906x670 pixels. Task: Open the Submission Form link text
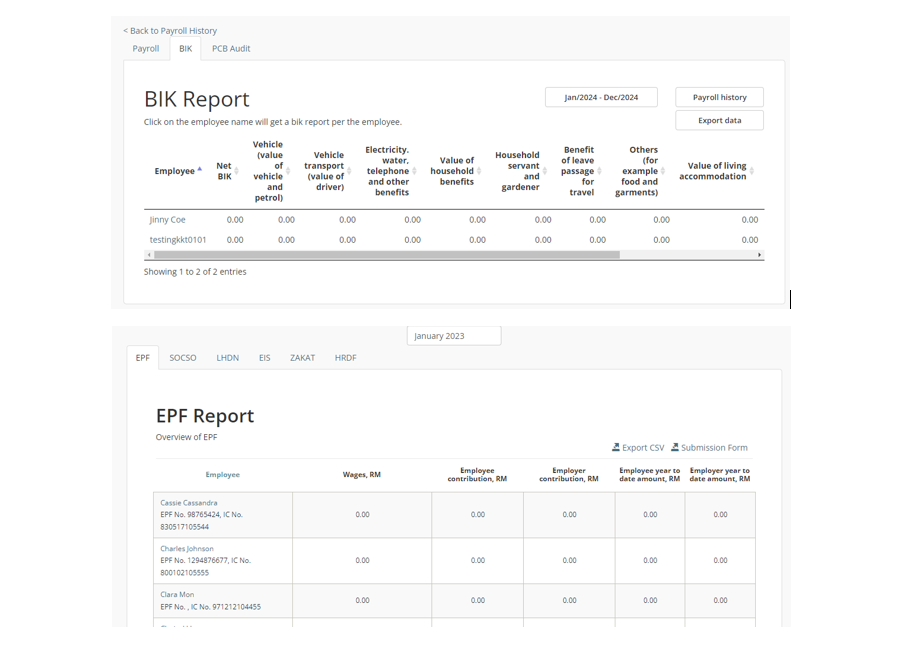coord(714,448)
